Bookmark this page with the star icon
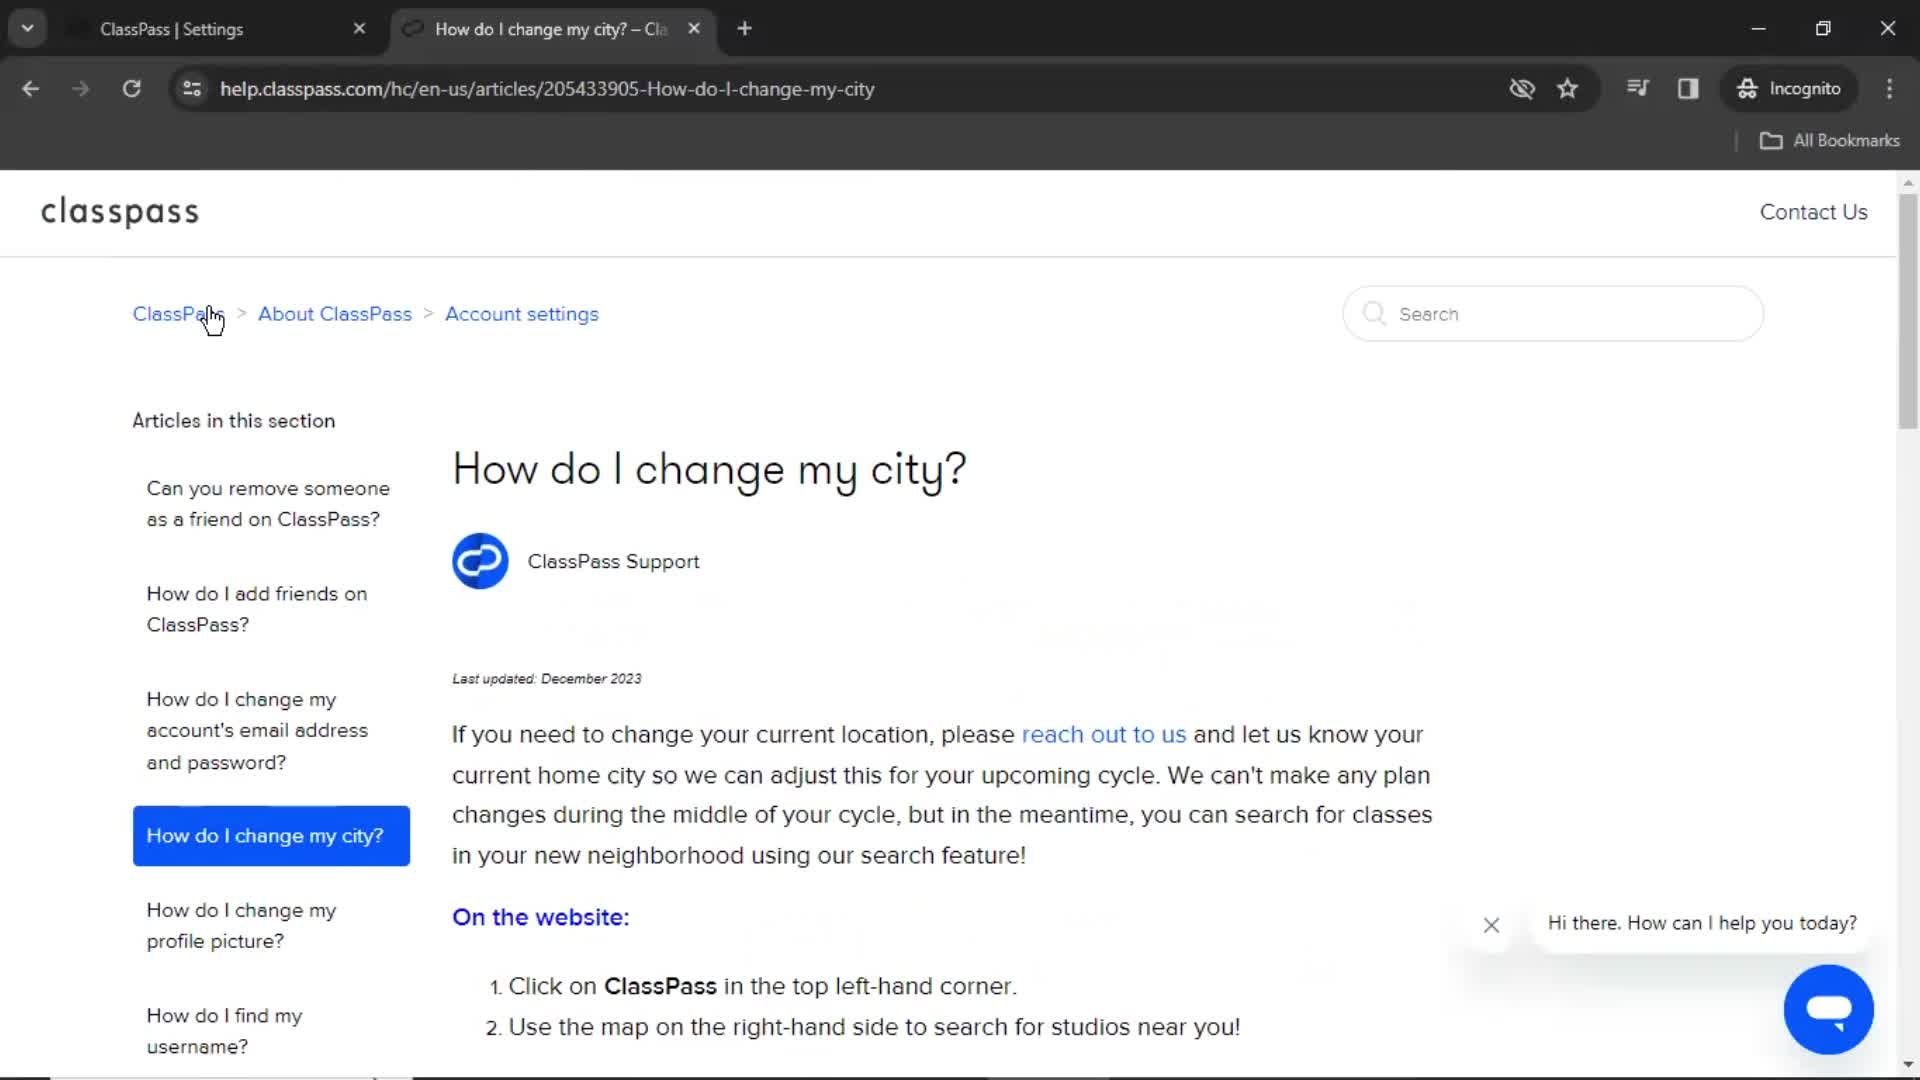This screenshot has width=1920, height=1080. 1567,89
